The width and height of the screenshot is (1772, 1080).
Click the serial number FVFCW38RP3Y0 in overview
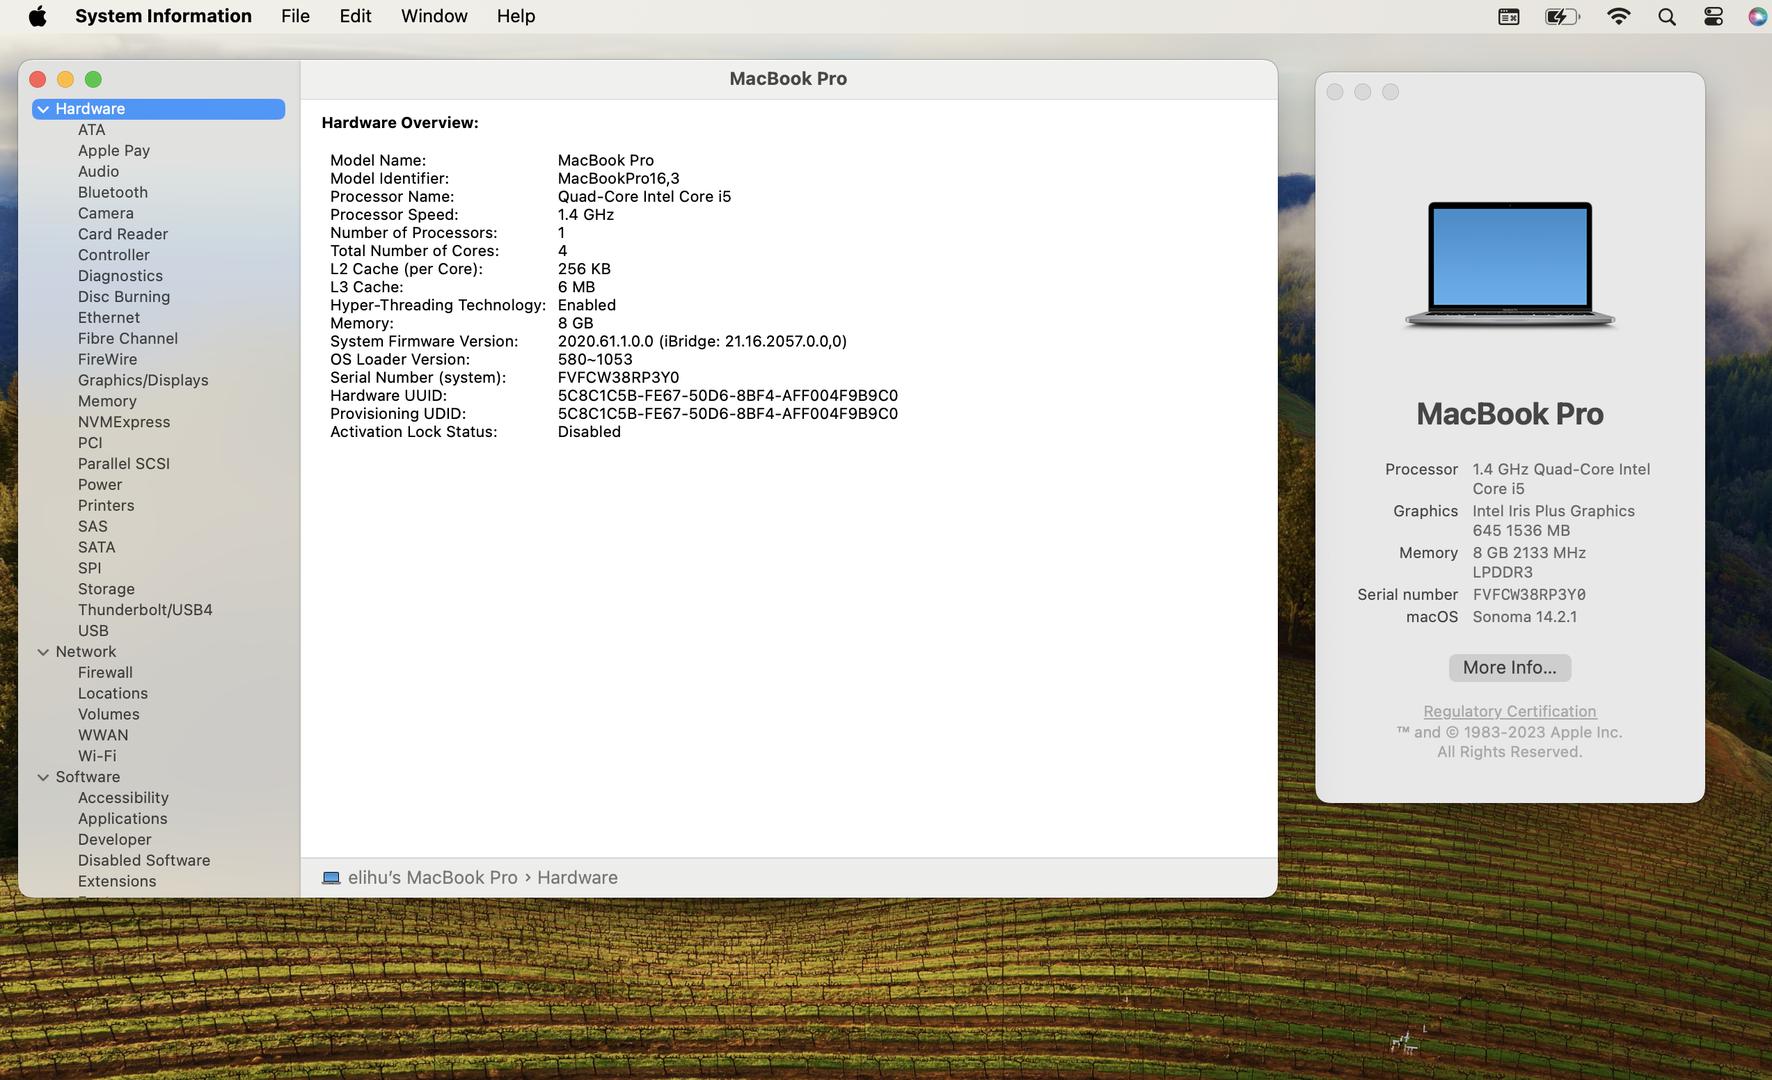point(618,378)
